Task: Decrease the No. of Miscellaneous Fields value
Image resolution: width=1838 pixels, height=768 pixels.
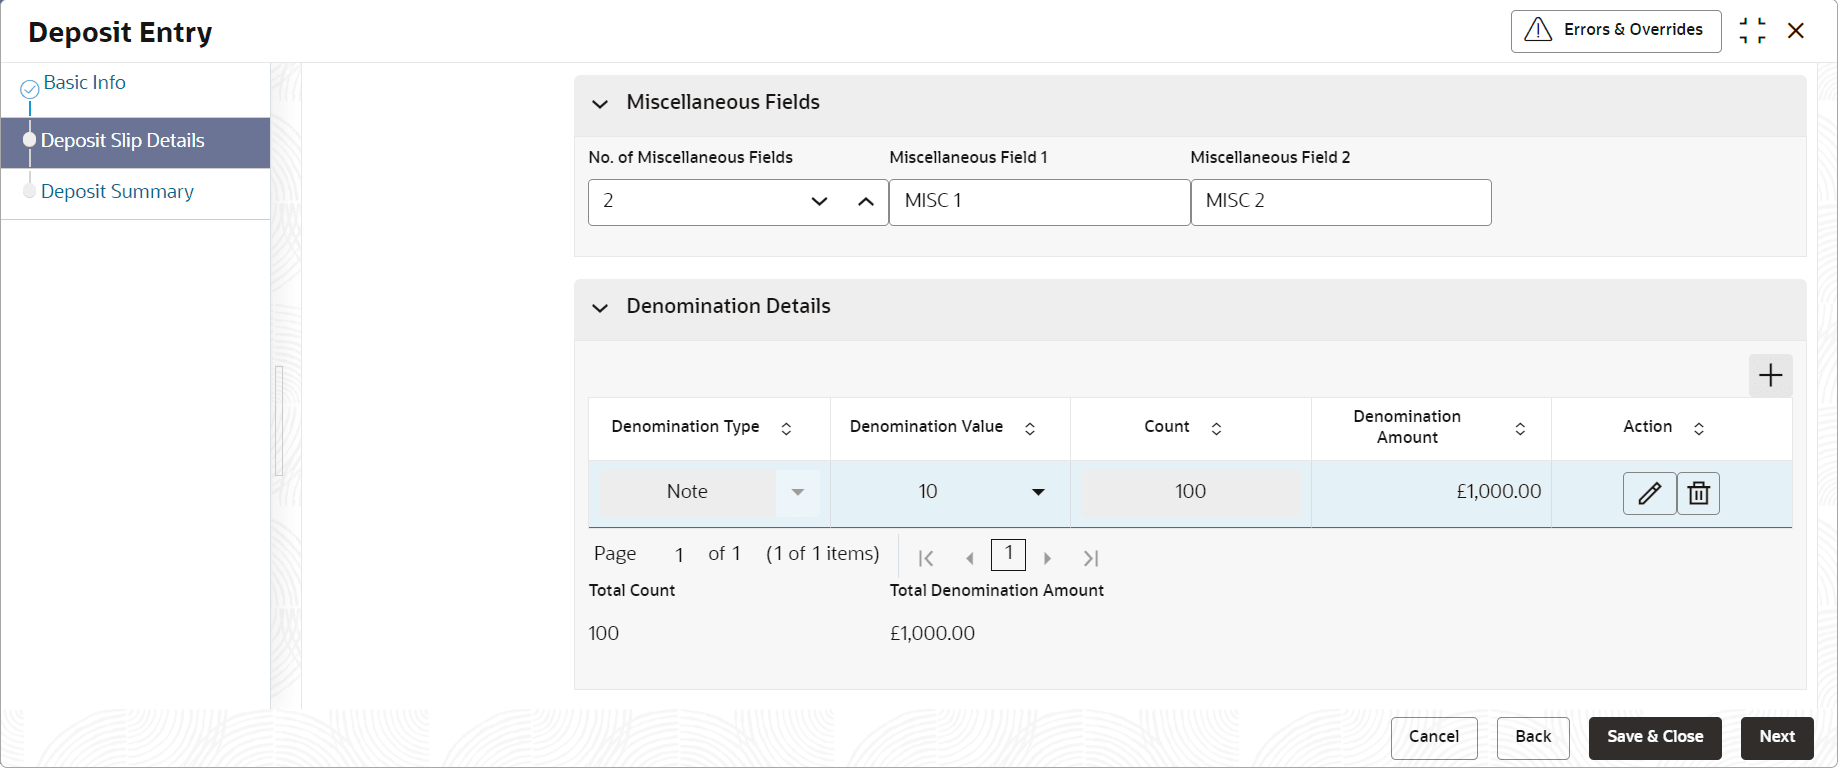Action: pos(819,201)
